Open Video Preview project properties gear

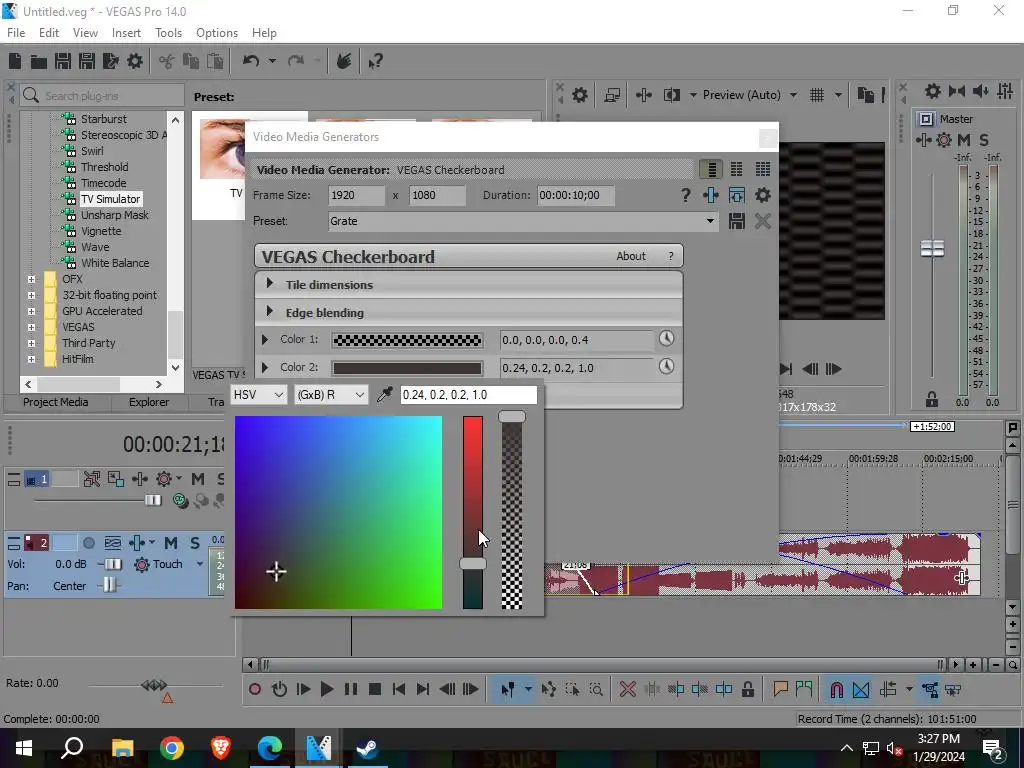pos(580,95)
